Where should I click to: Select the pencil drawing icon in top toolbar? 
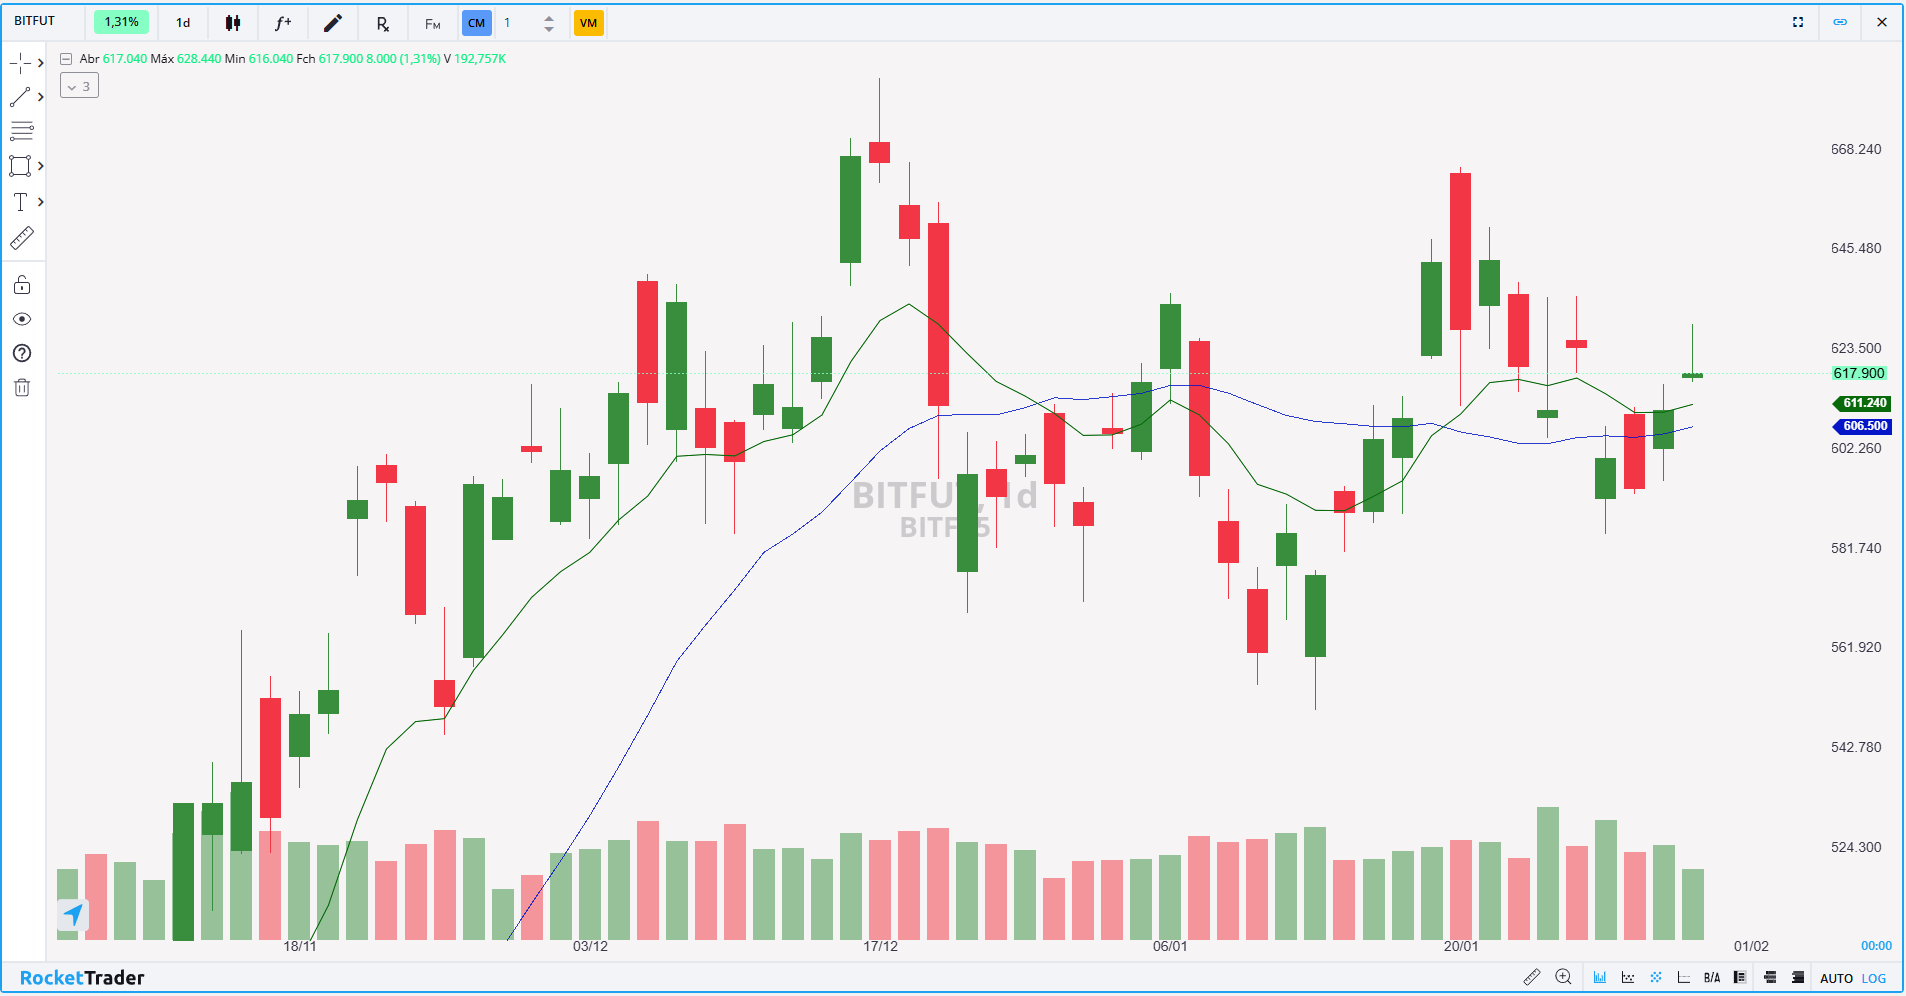(x=333, y=23)
